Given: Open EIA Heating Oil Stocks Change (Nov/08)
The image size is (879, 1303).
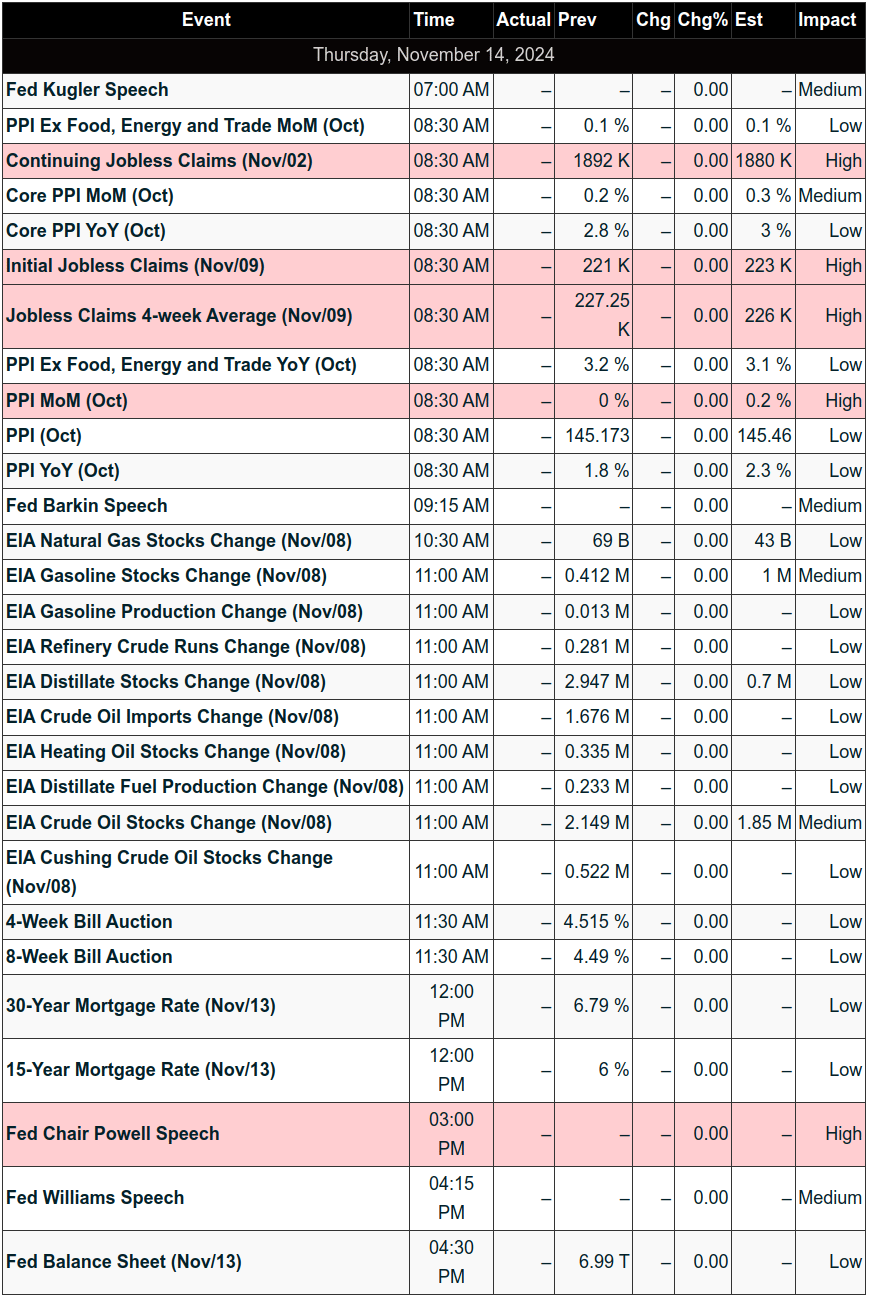Looking at the screenshot, I should coord(176,752).
